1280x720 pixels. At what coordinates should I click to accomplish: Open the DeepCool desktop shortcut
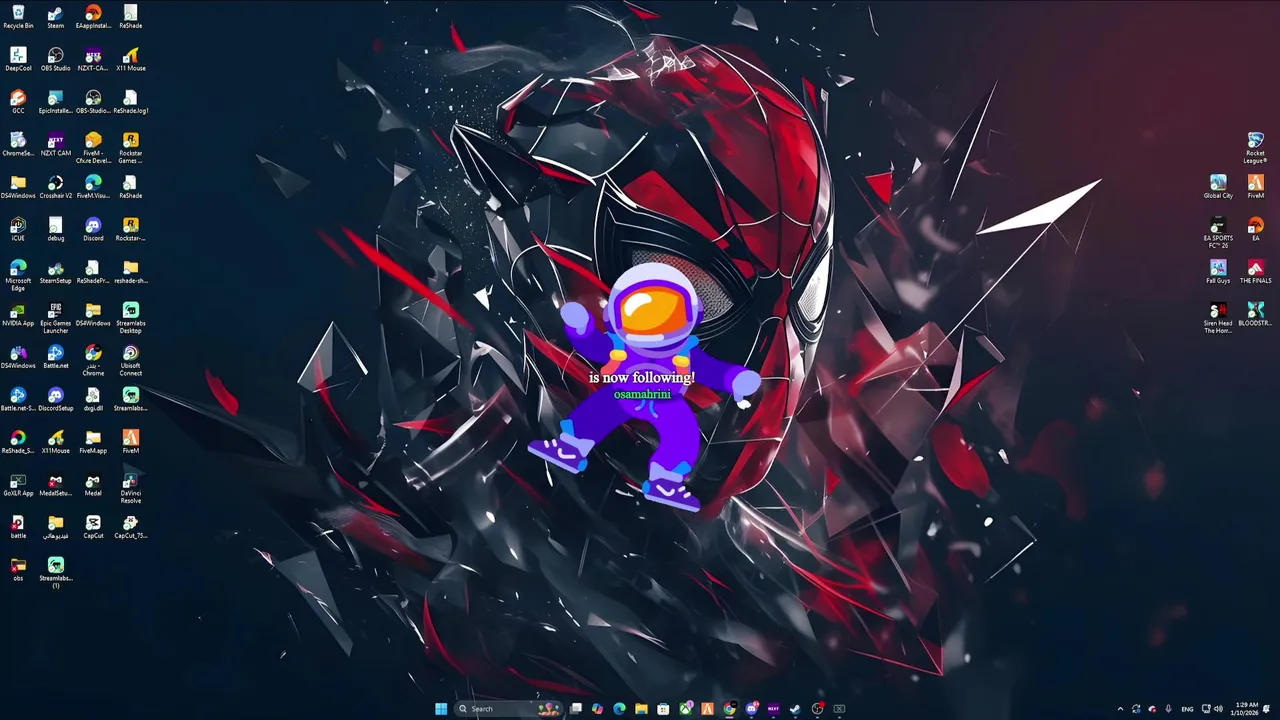(x=18, y=59)
